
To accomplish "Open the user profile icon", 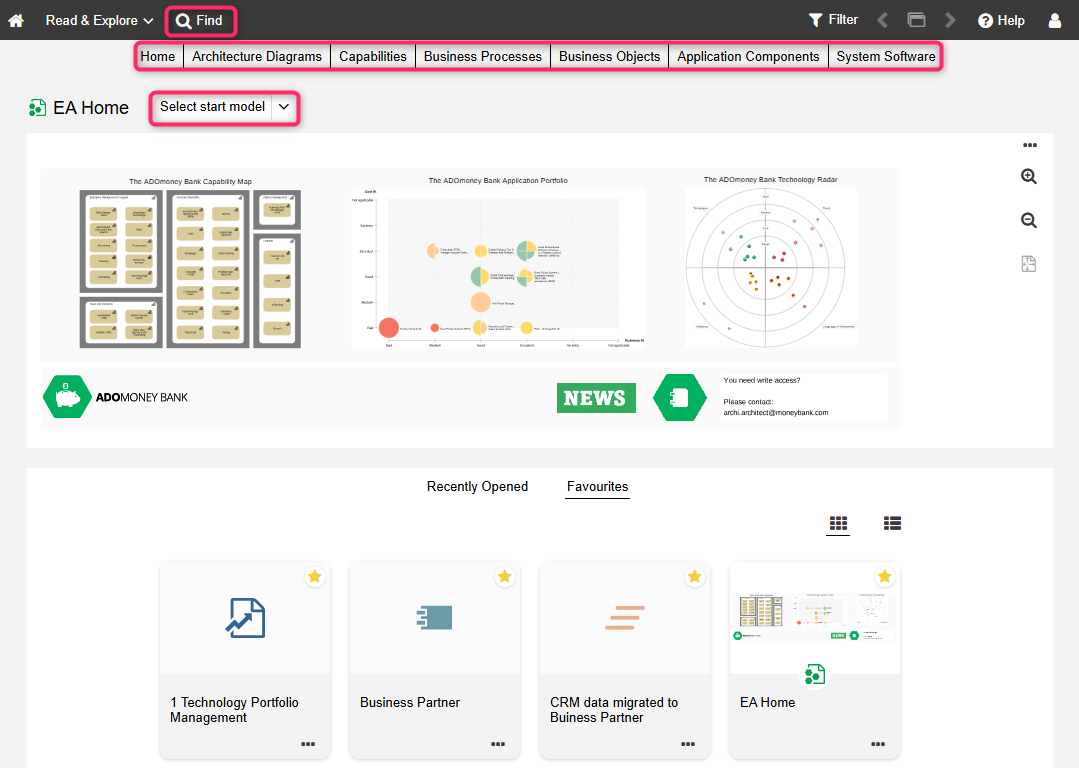I will 1055,20.
